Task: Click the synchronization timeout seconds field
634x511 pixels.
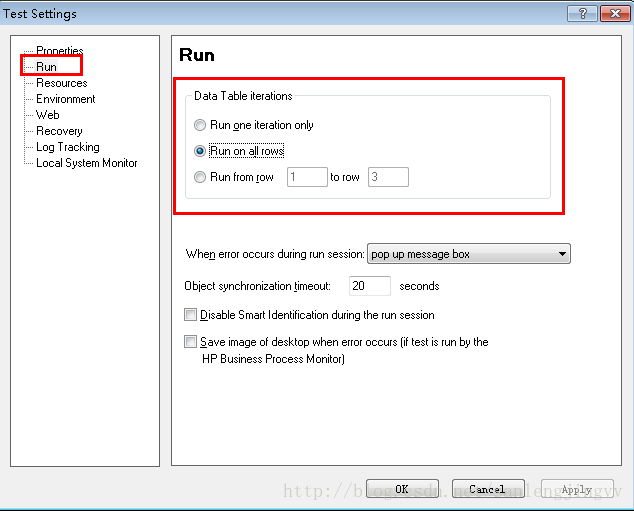Action: [369, 286]
